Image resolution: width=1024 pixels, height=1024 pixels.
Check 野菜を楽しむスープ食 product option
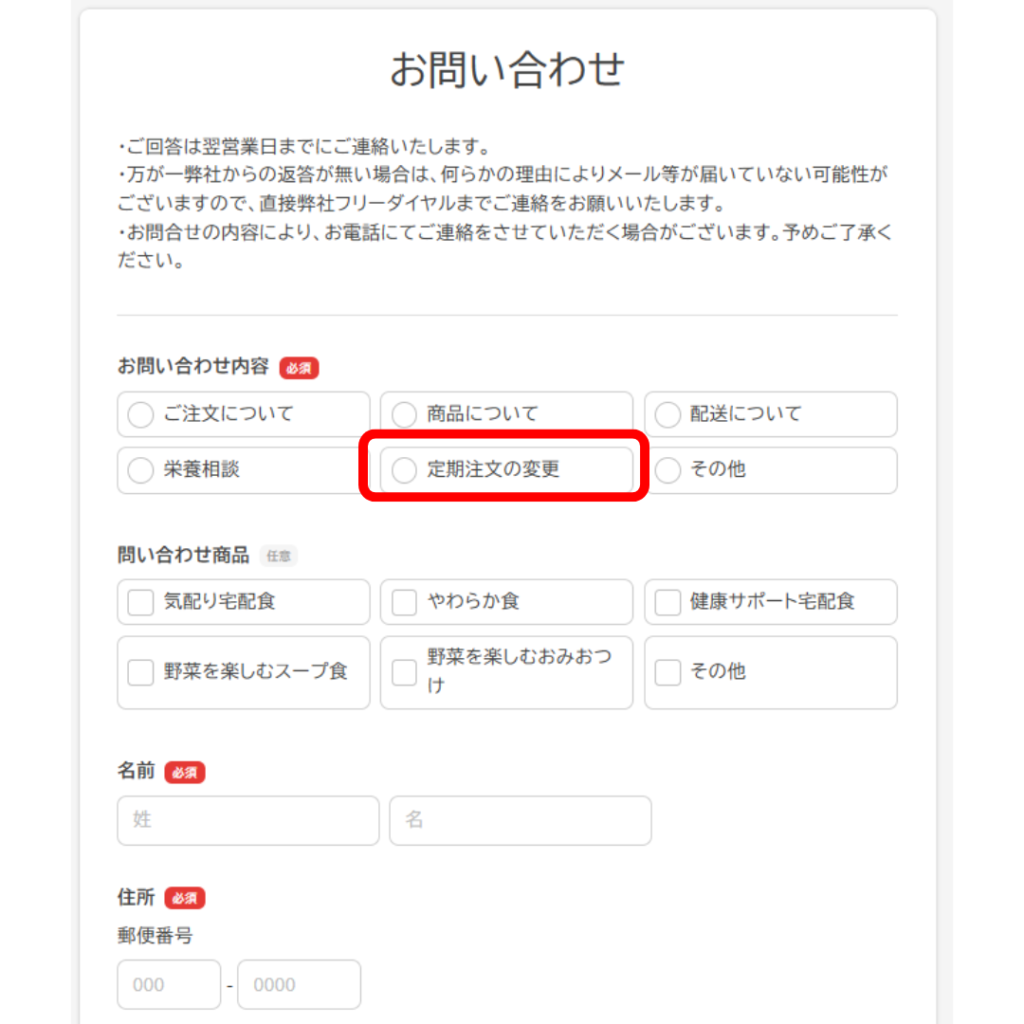(x=141, y=672)
